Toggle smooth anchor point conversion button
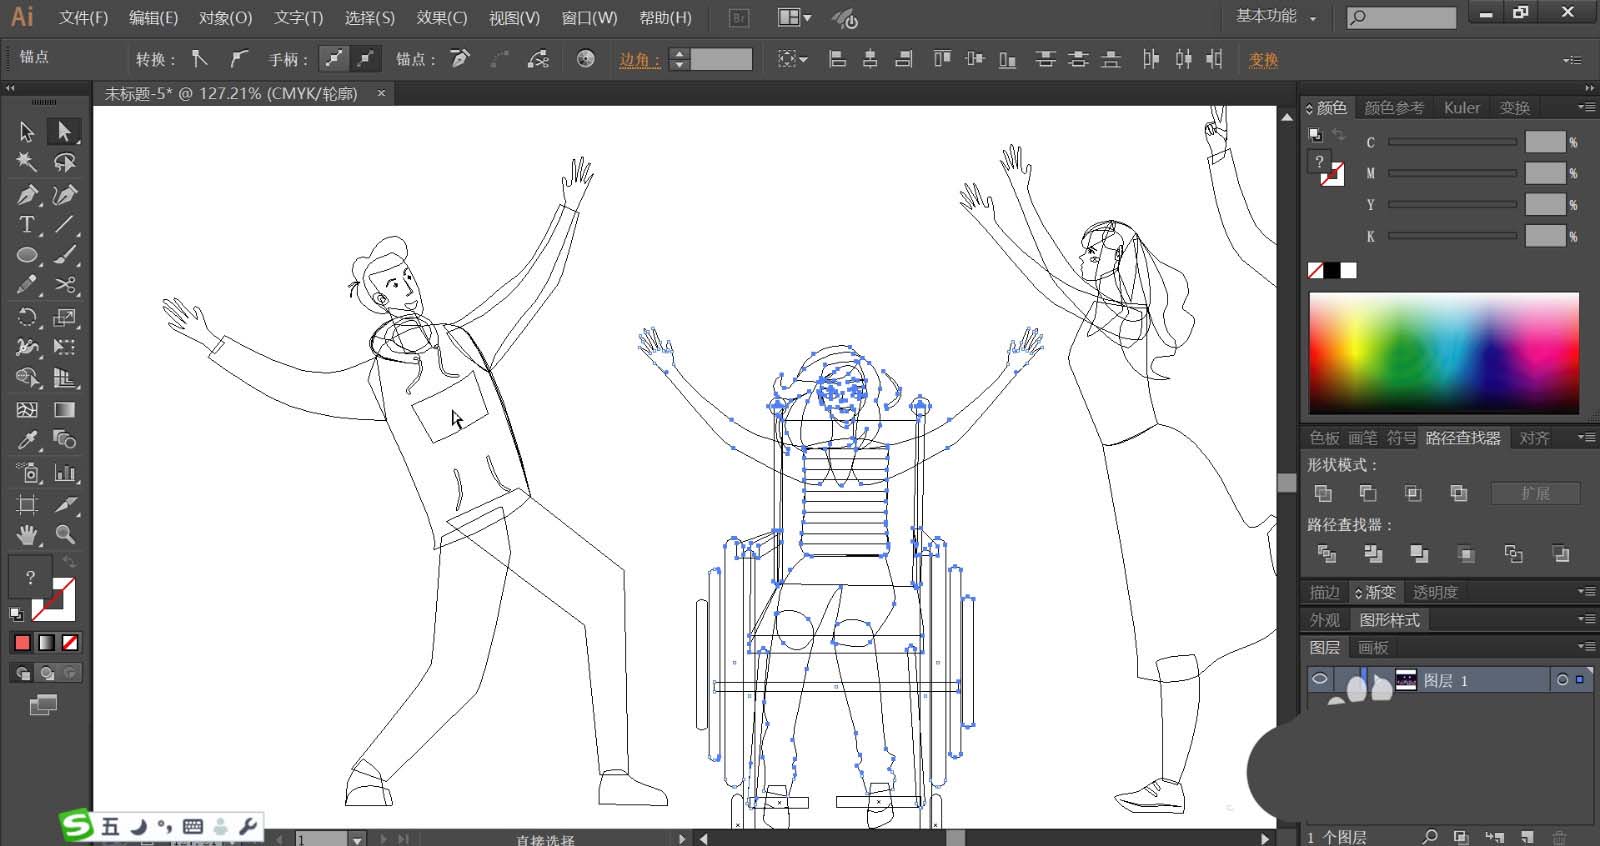 click(238, 59)
